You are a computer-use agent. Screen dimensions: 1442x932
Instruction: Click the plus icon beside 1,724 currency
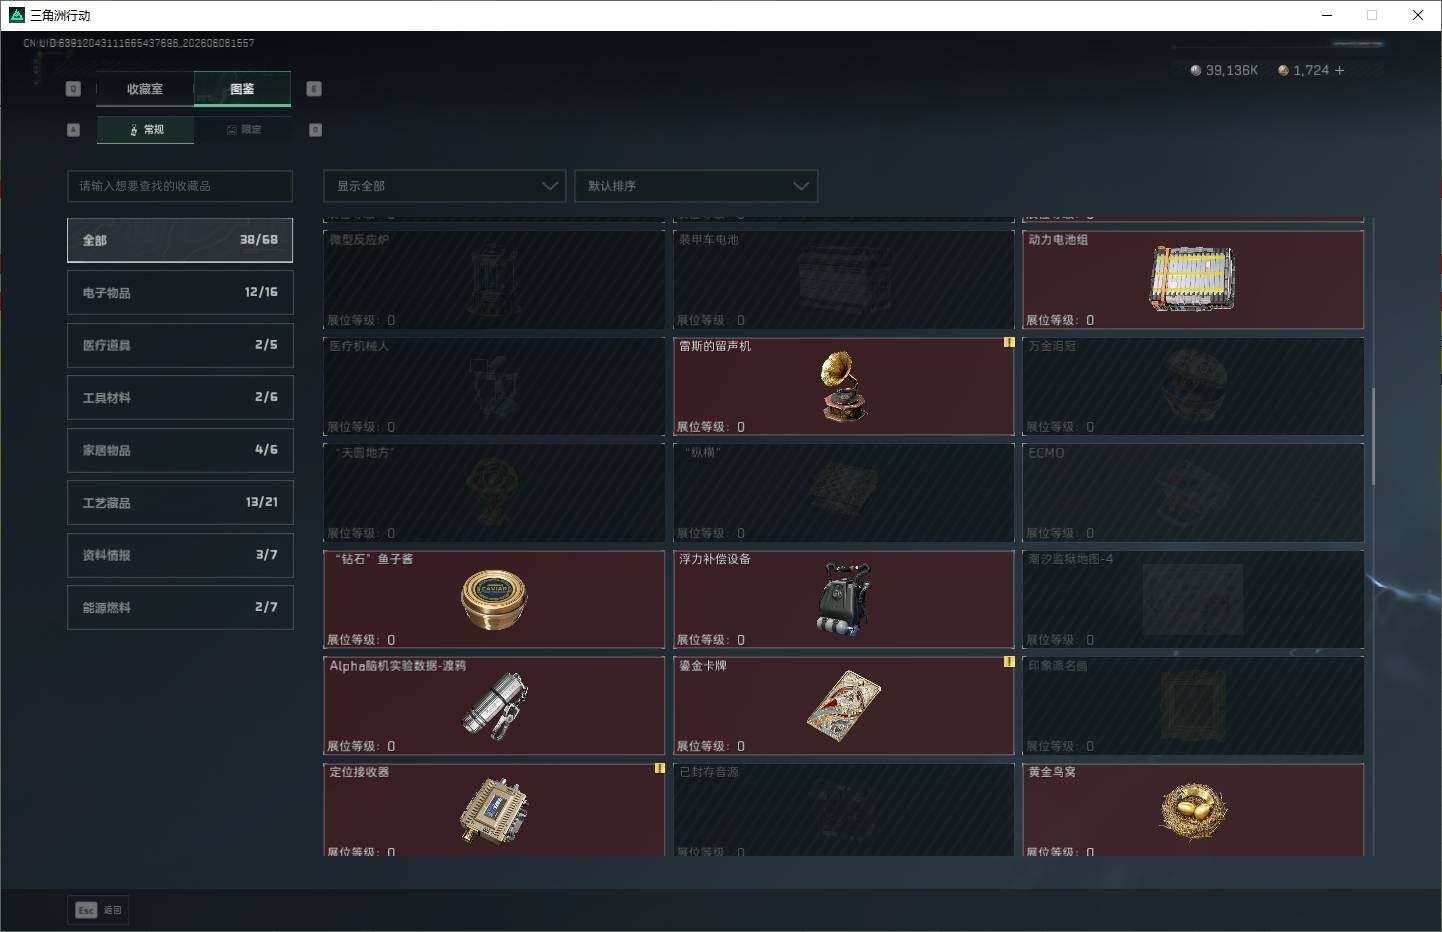(1339, 70)
